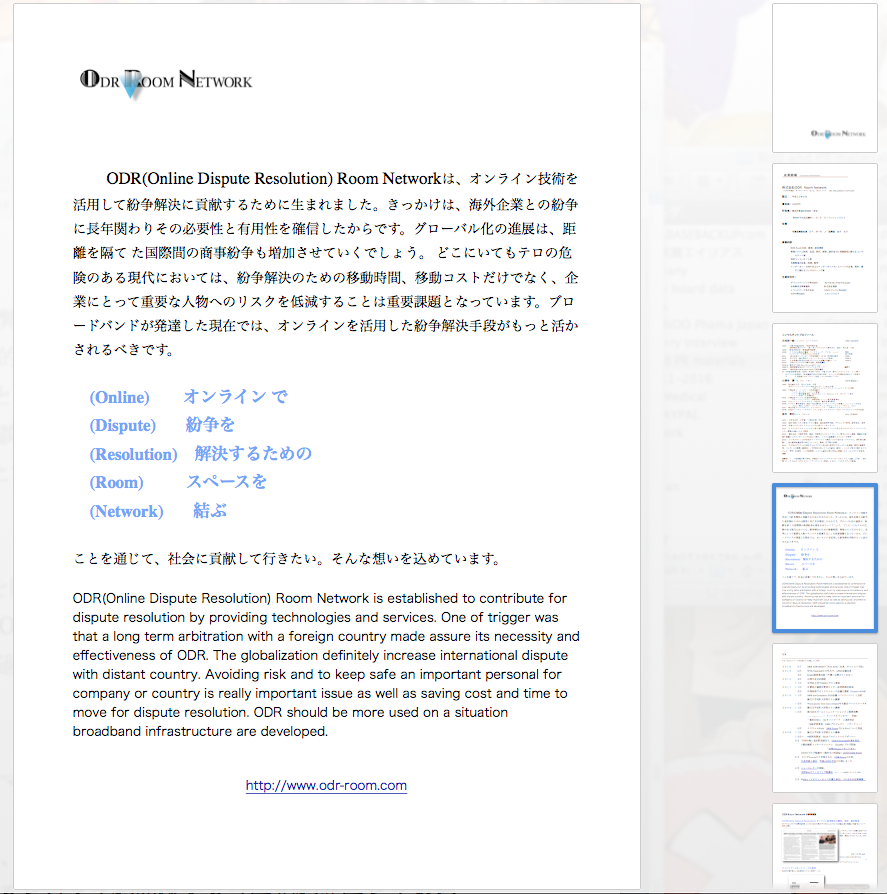
Task: Open the http://www.odr-room.com link
Action: point(326,785)
